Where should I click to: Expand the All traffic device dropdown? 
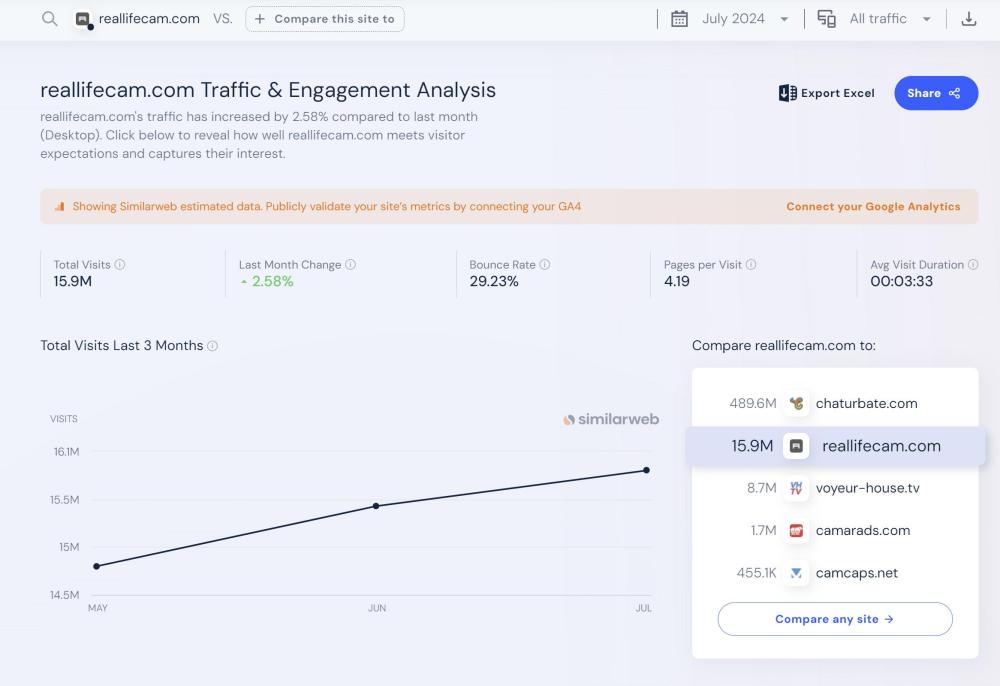876,19
